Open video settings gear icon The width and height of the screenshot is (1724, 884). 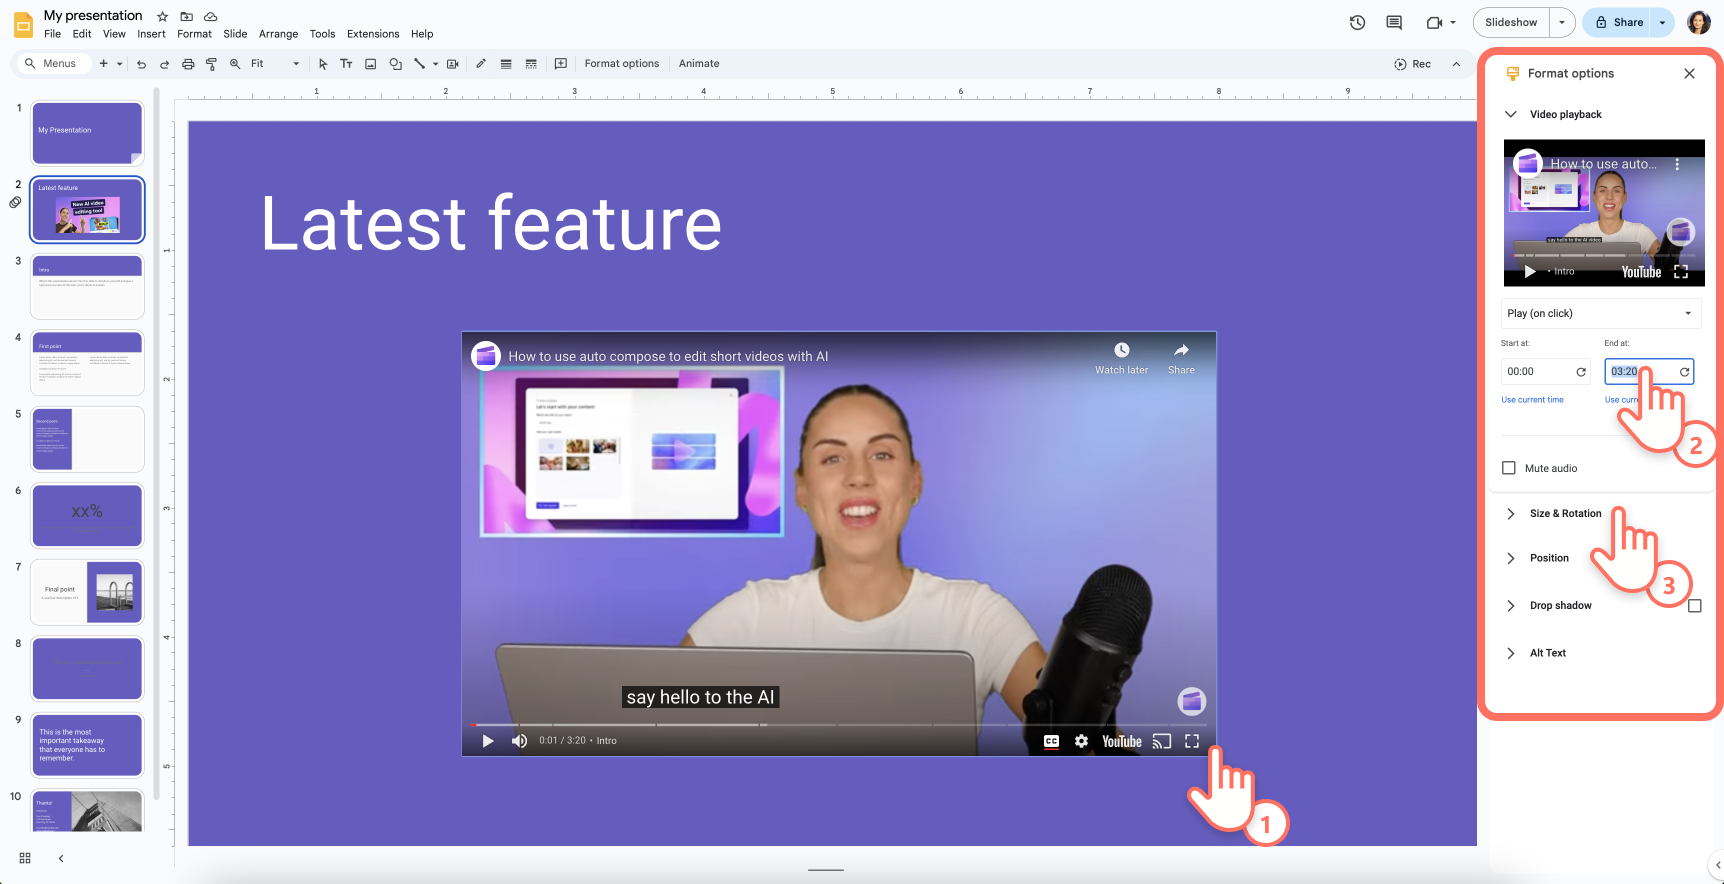pyautogui.click(x=1081, y=741)
